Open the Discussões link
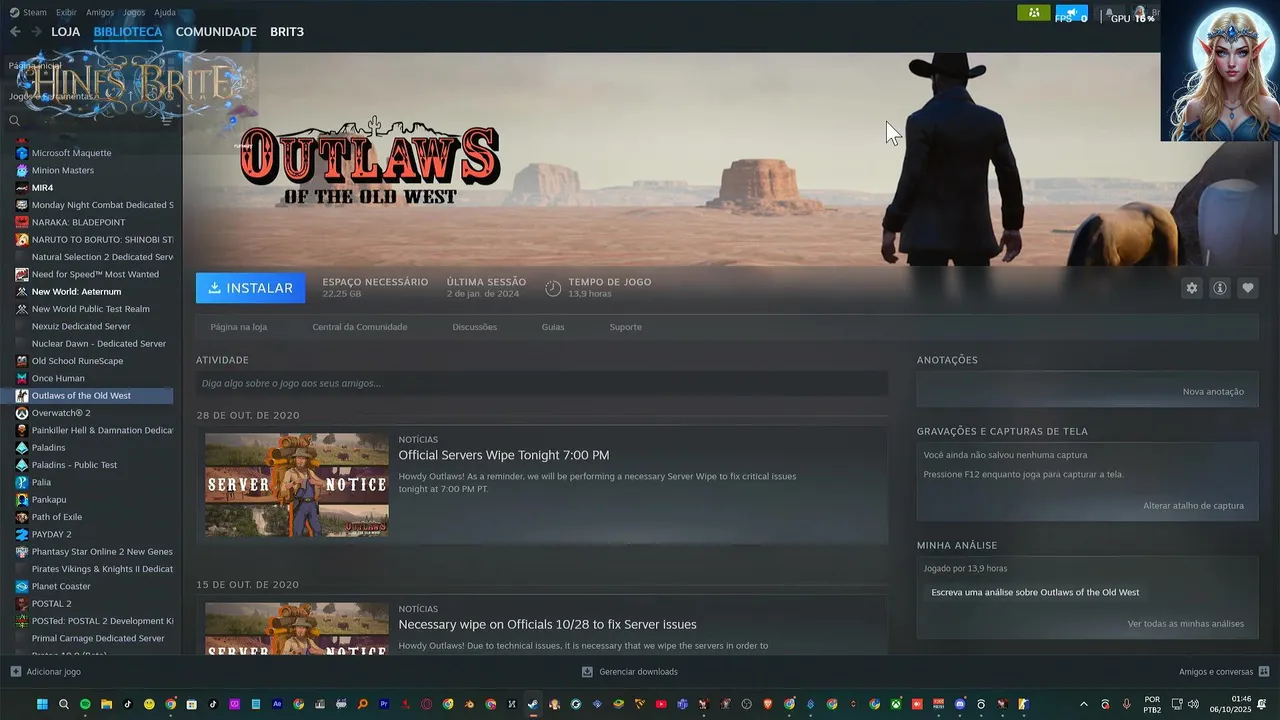 475,327
